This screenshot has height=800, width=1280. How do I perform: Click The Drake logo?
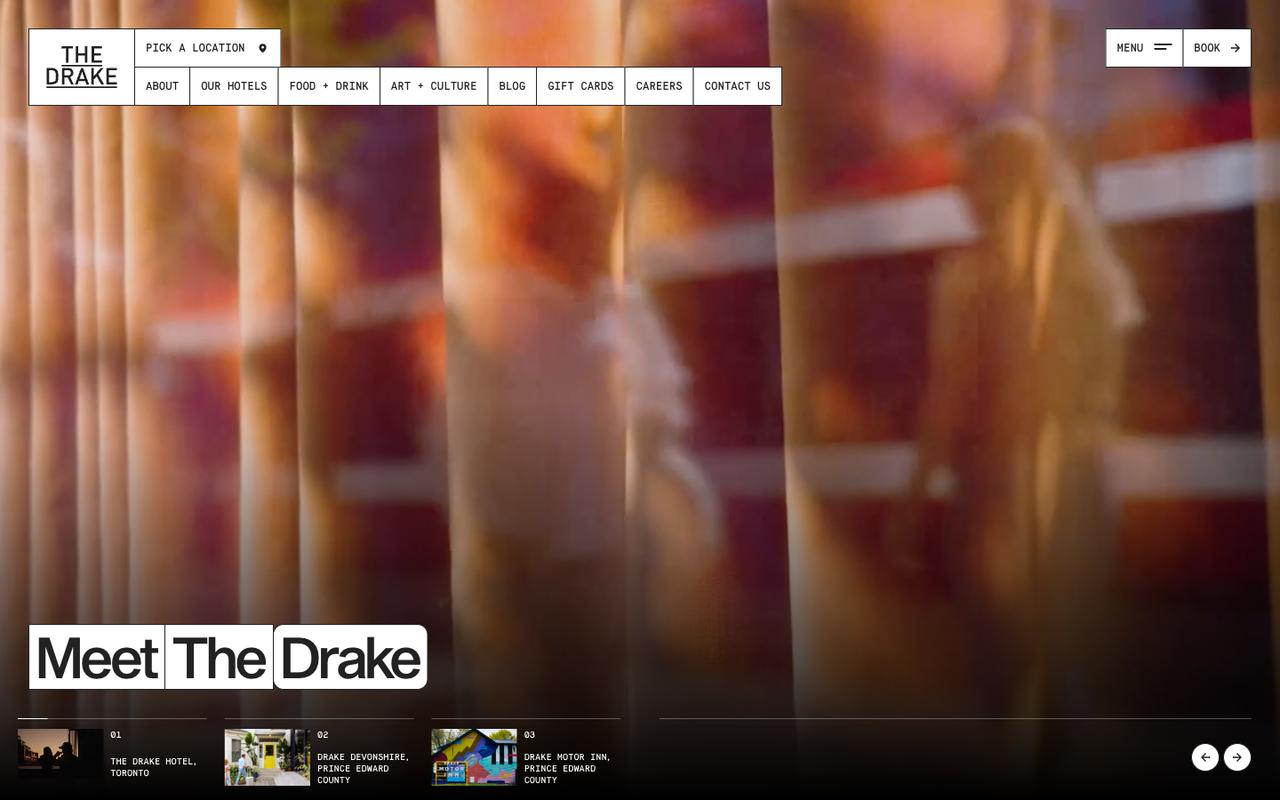[81, 67]
